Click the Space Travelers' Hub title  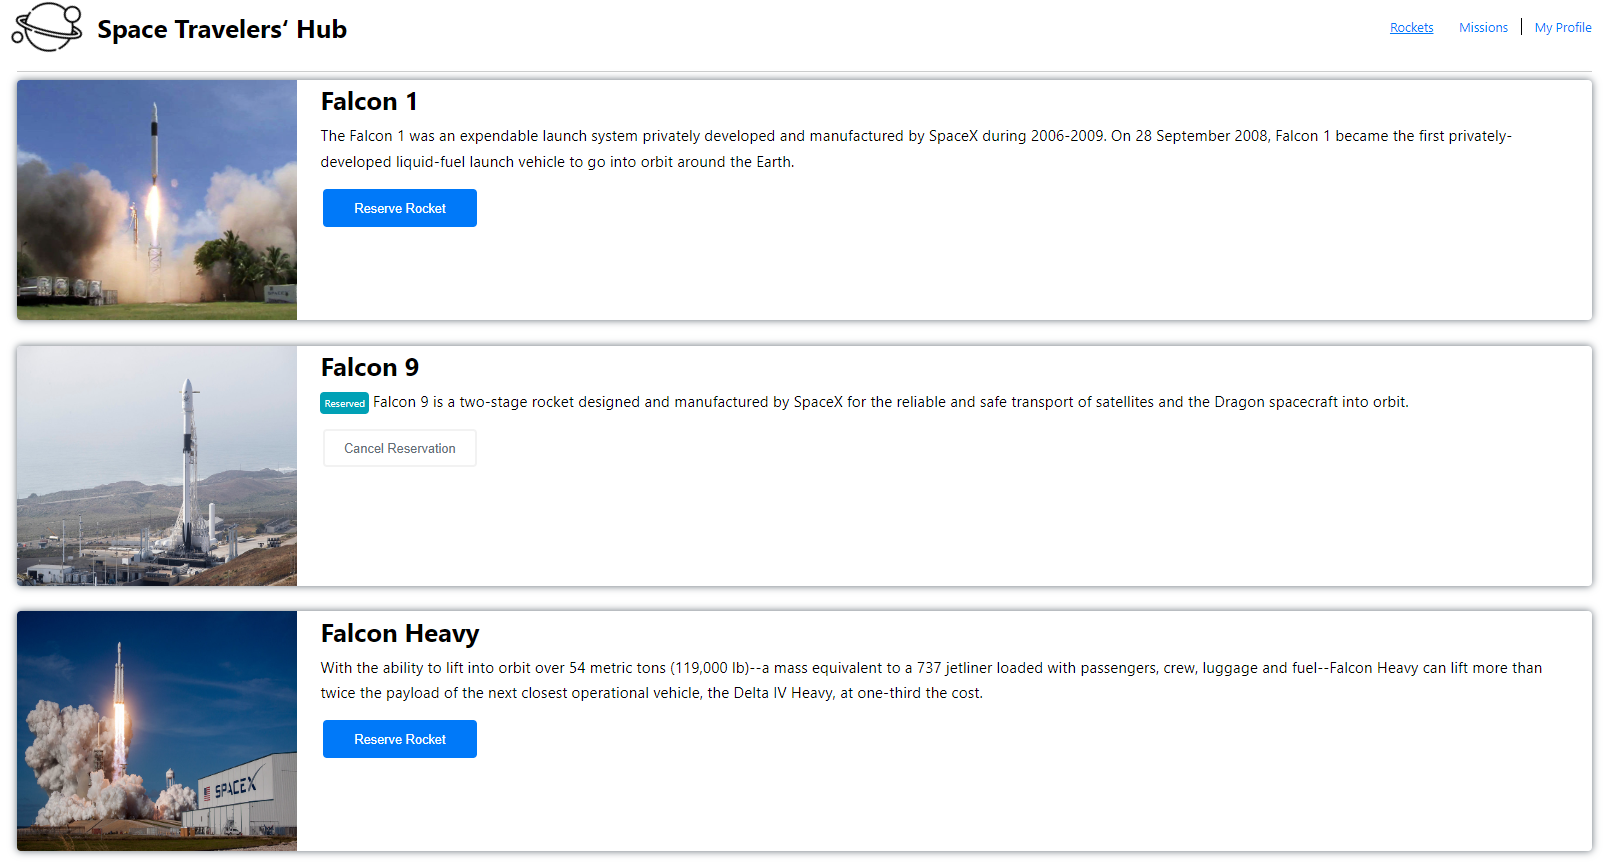tap(222, 30)
